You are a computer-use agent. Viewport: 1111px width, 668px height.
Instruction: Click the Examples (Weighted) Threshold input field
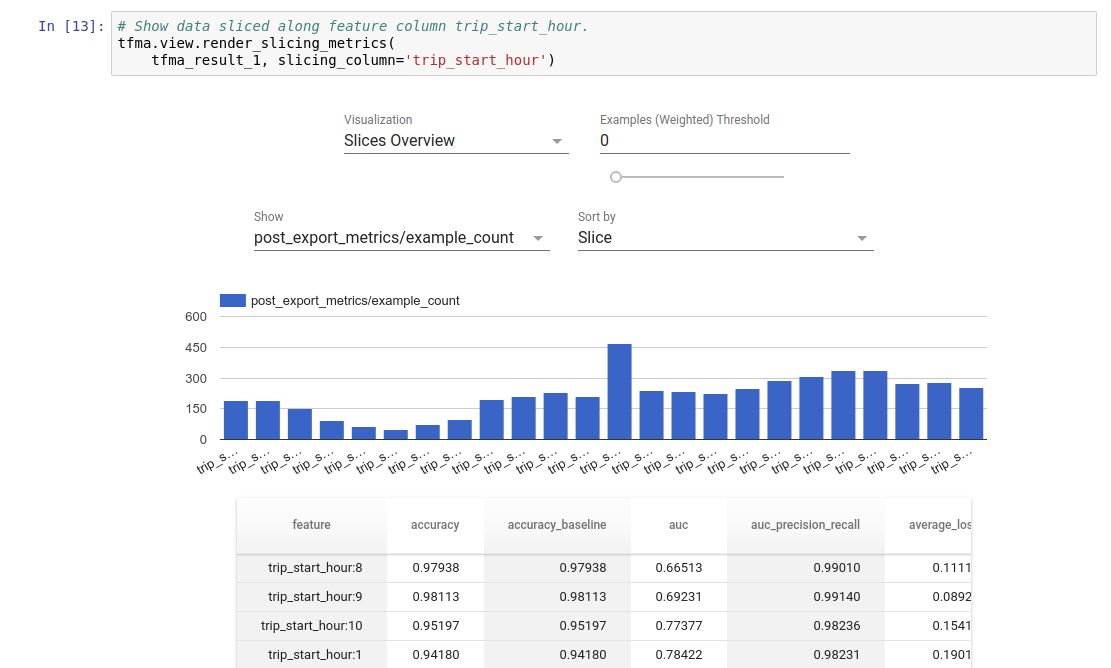coord(720,141)
